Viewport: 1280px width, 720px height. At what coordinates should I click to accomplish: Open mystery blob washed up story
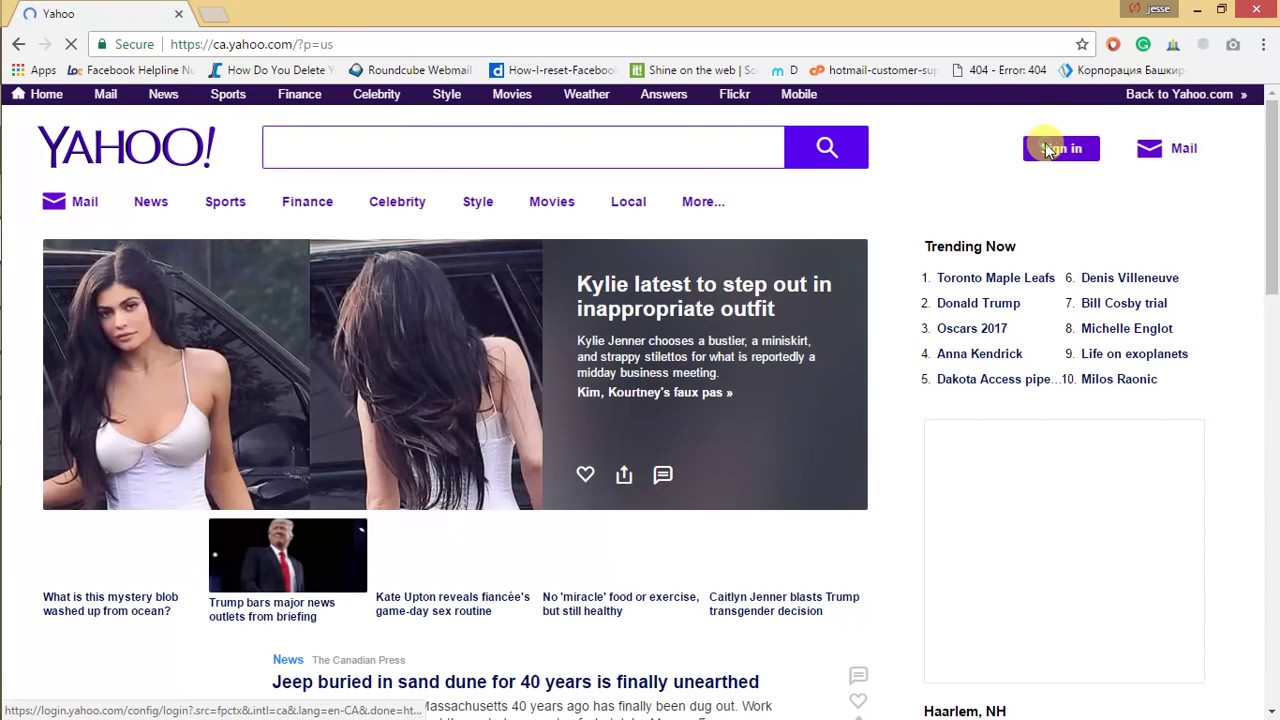pos(110,604)
